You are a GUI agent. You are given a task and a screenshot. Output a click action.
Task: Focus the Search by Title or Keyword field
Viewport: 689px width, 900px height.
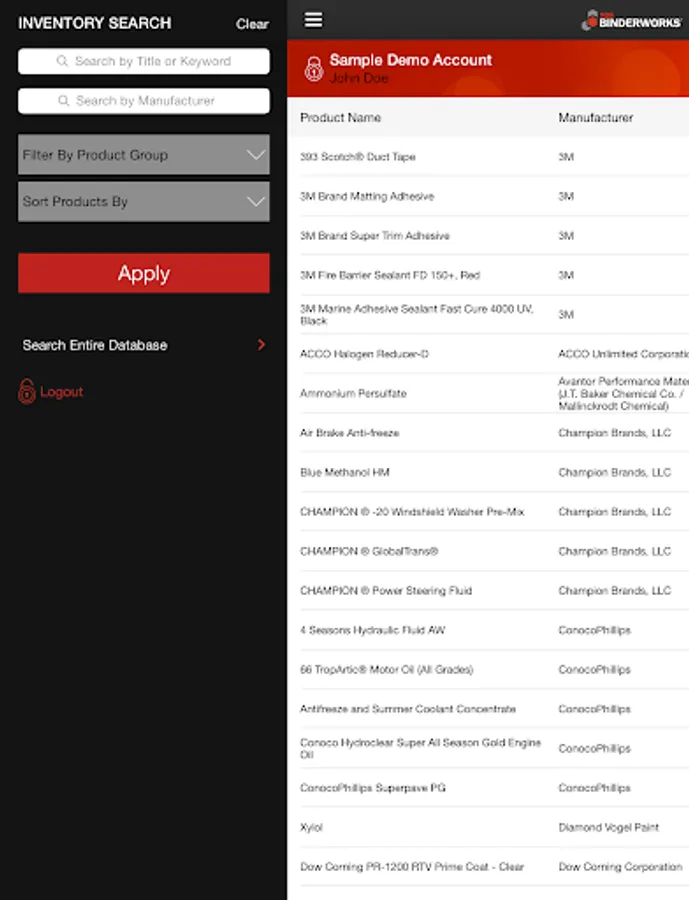tap(144, 61)
